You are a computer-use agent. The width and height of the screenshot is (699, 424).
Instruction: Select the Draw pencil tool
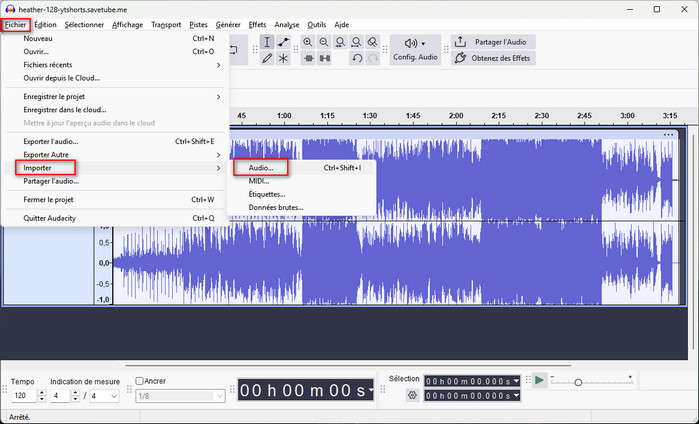[267, 58]
